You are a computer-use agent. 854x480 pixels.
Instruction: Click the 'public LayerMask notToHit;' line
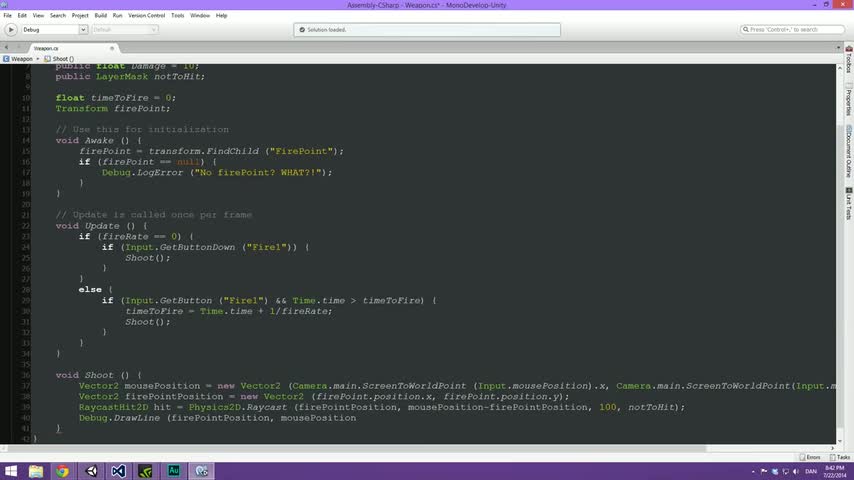click(x=130, y=76)
